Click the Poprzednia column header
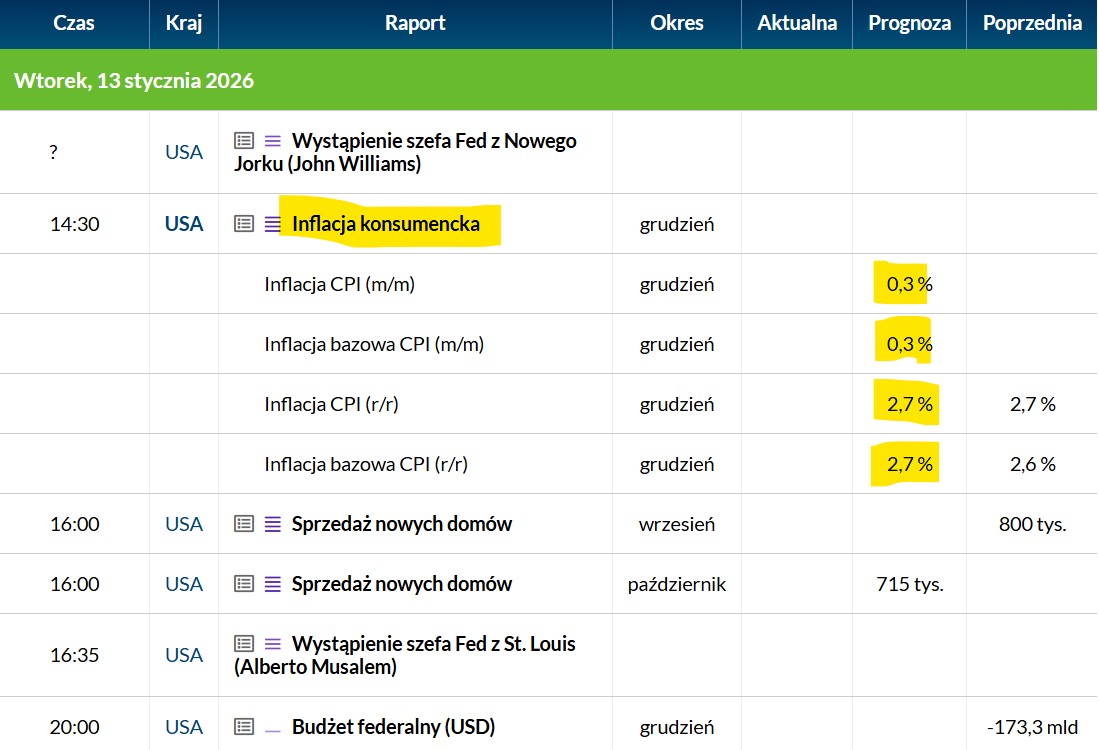This screenshot has width=1099, height=750. (x=1032, y=23)
